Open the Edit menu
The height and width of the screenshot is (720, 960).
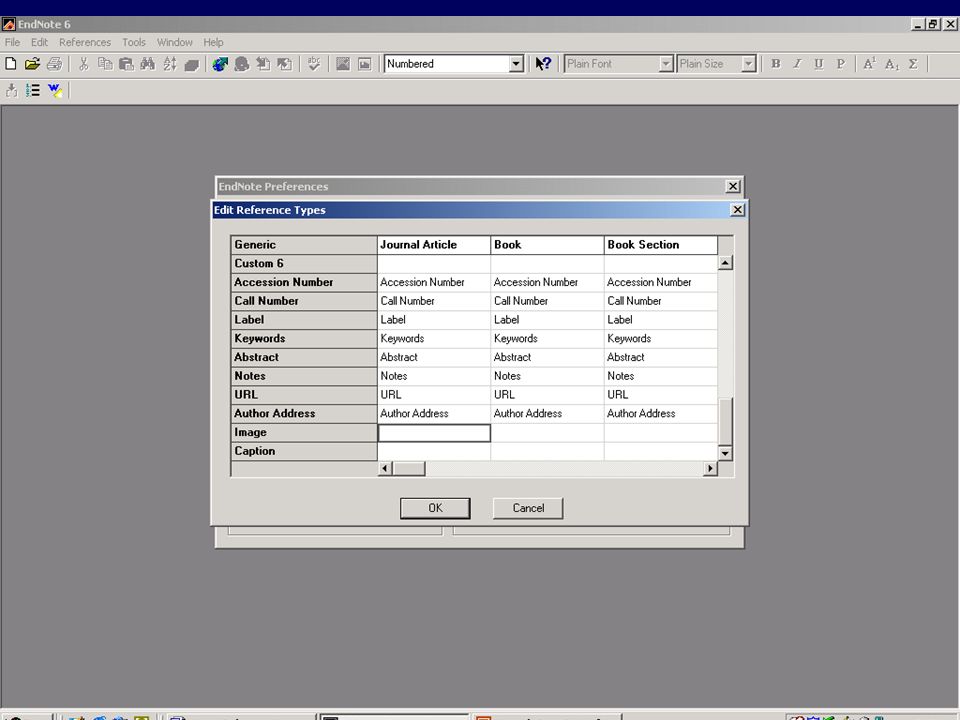(39, 42)
